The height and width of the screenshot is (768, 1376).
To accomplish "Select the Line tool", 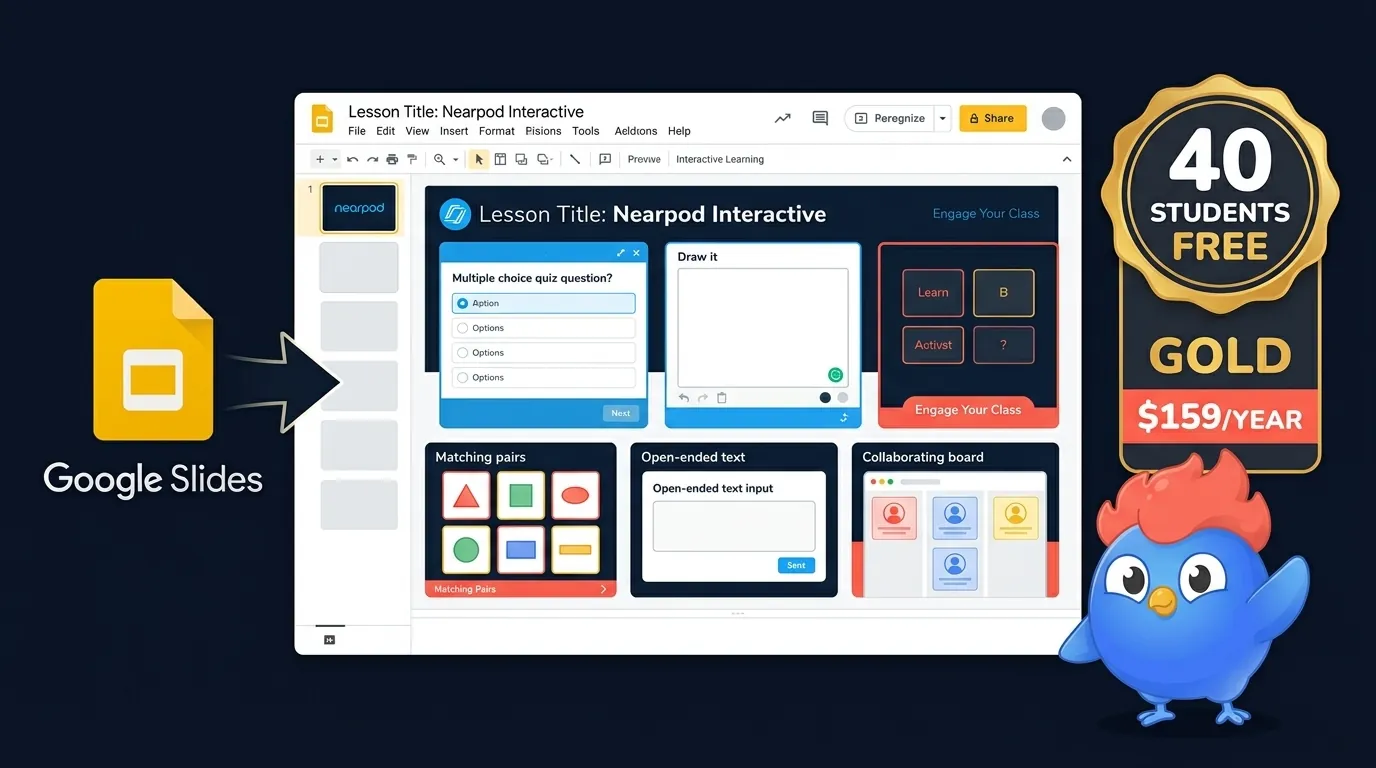I will (575, 158).
